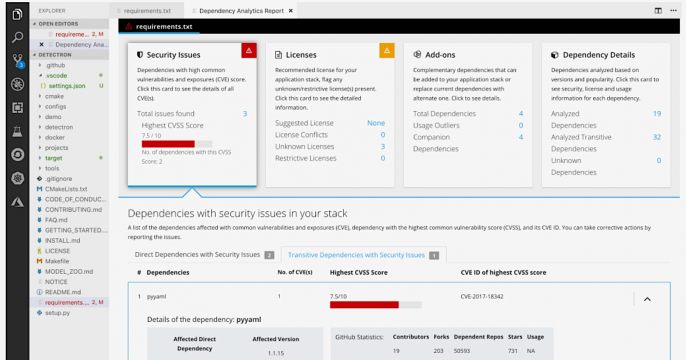Open the more actions ellipsis menu
Image resolution: width=686 pixels, height=360 pixels.
tap(673, 10)
